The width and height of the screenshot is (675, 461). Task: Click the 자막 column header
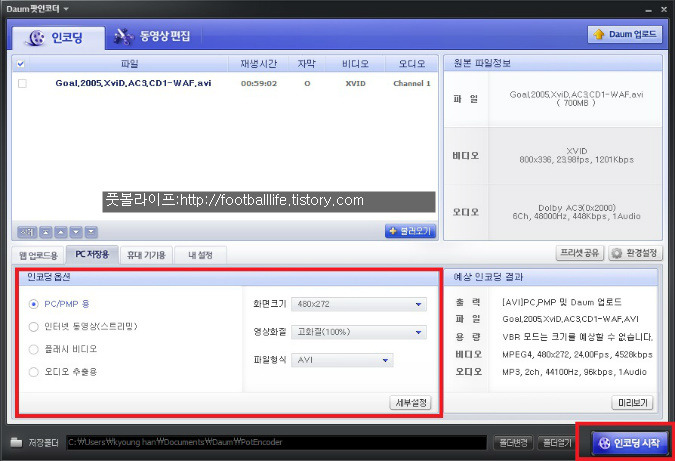(x=307, y=64)
